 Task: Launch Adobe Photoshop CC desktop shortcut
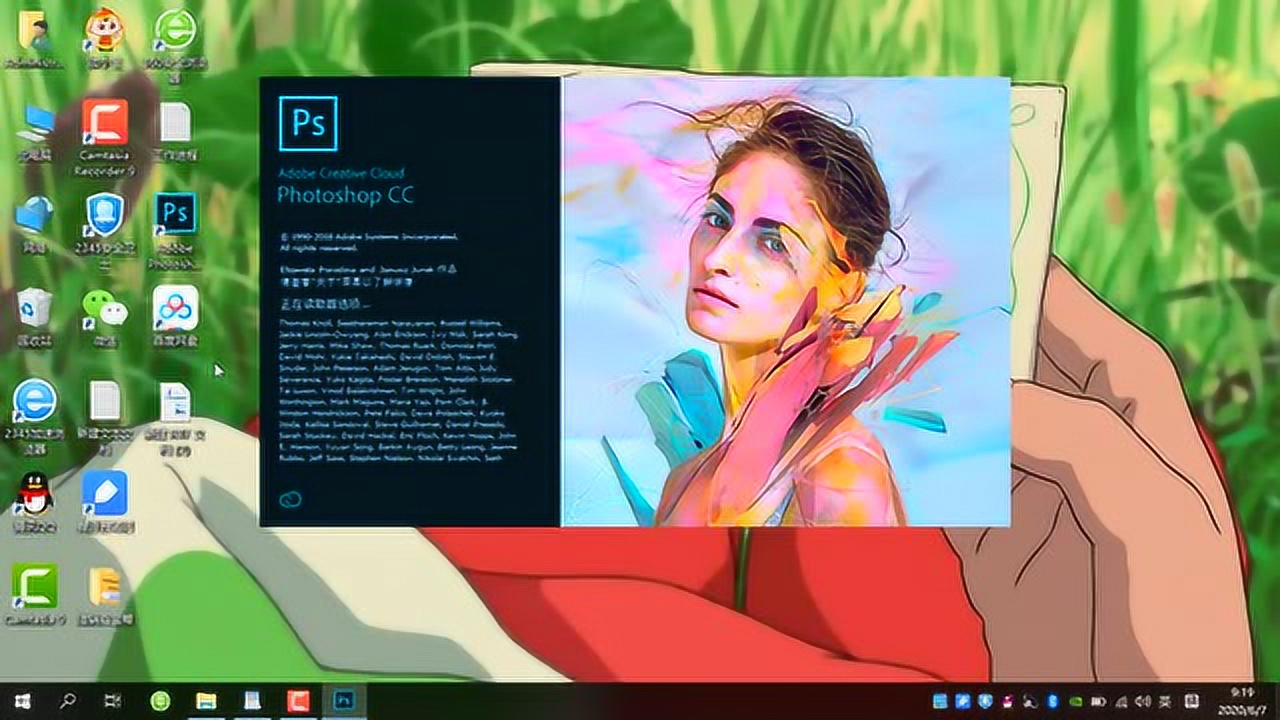coord(176,230)
